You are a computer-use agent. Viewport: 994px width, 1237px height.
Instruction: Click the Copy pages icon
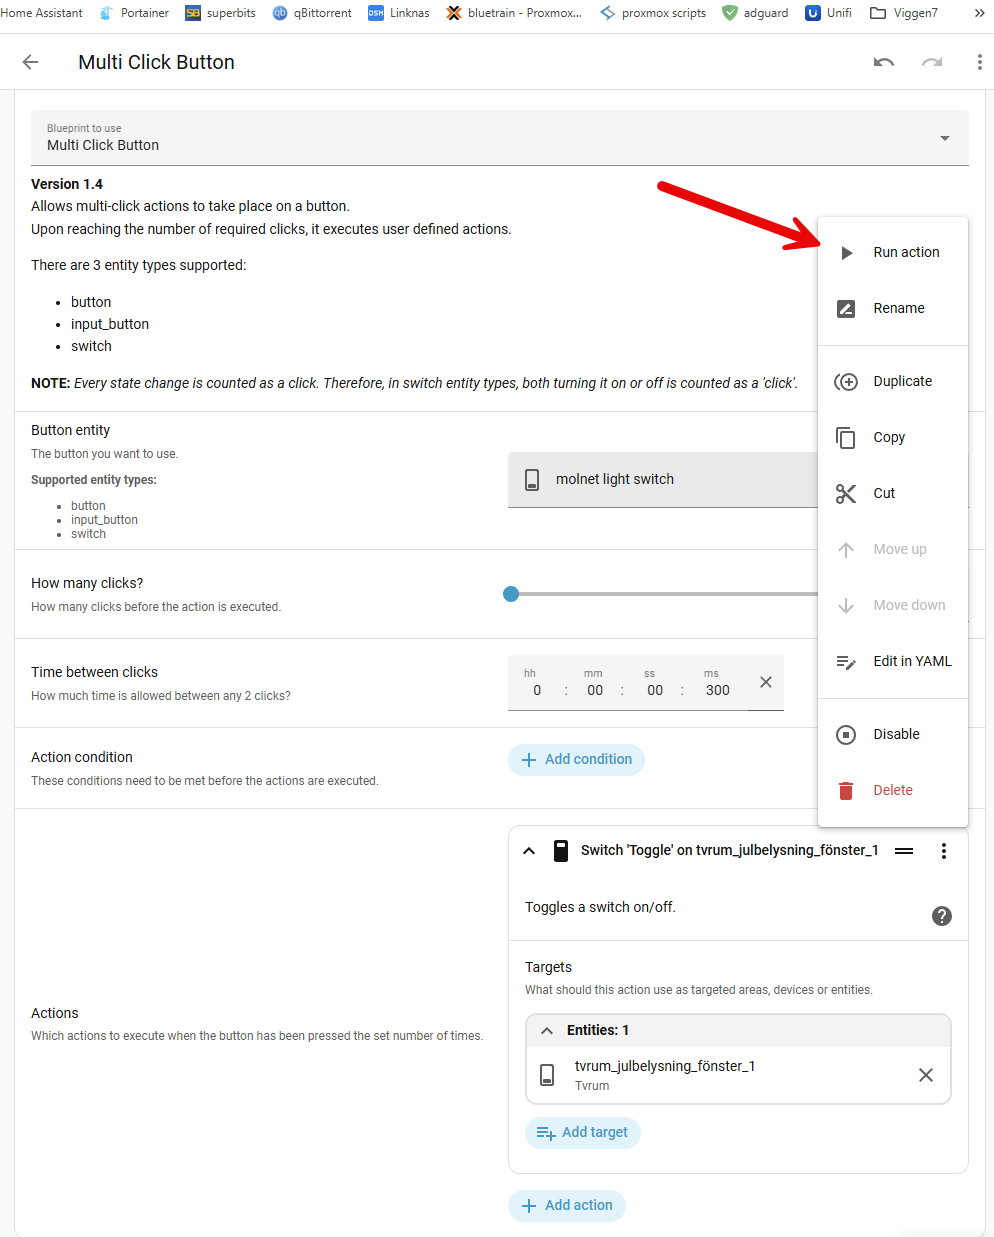click(846, 438)
